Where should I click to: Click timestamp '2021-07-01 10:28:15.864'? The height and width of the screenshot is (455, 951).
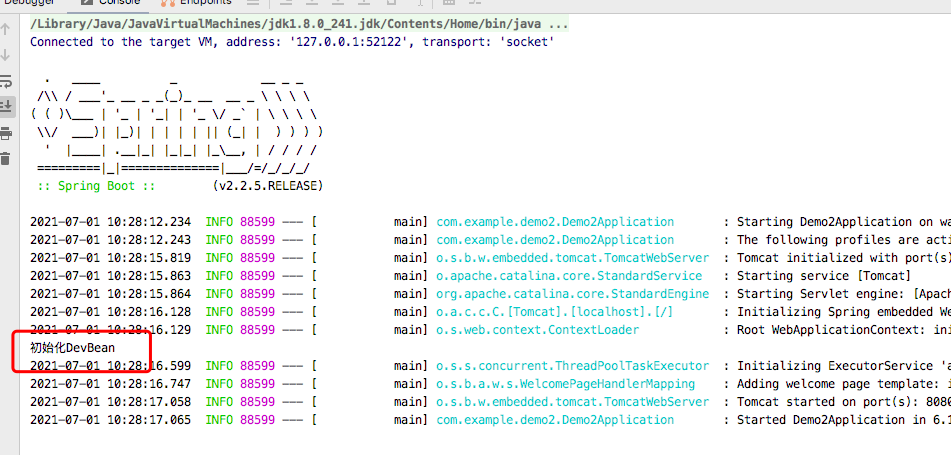[x=110, y=294]
